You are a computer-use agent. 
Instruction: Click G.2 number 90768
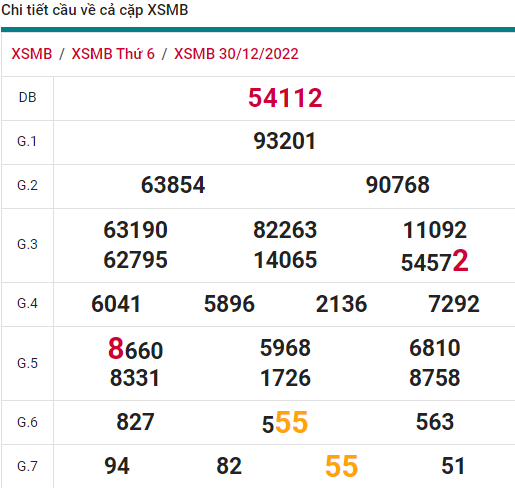pos(397,185)
